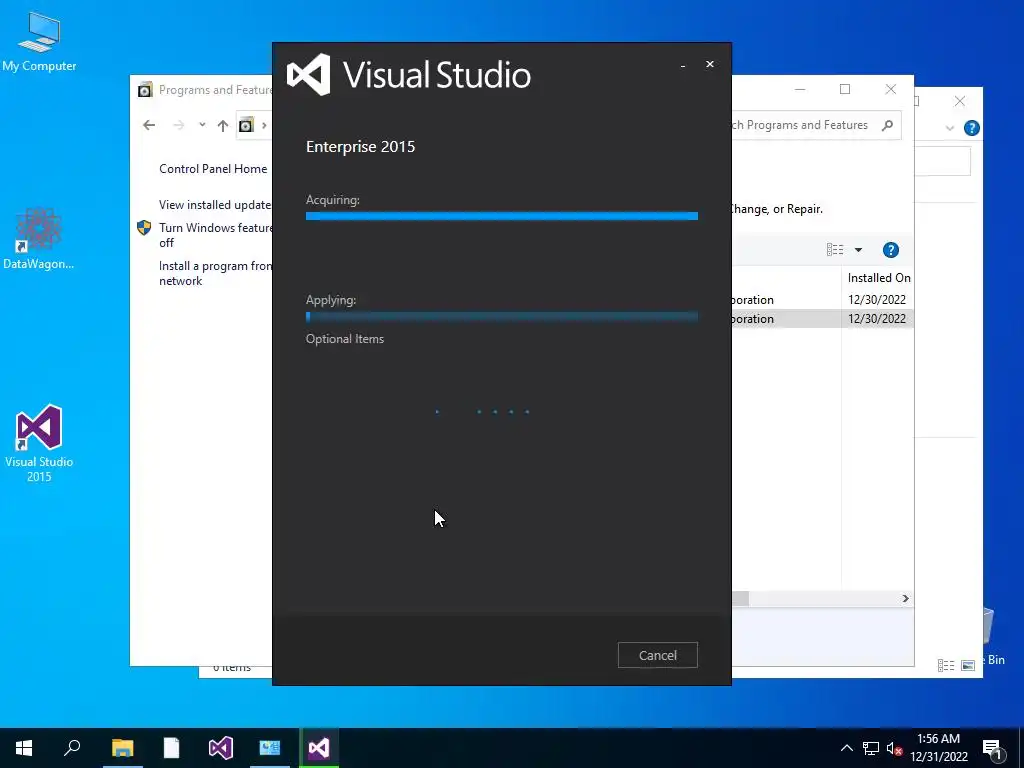Expand the ribbon chevron in rear window
Screen dimensions: 1024x768
[950, 128]
